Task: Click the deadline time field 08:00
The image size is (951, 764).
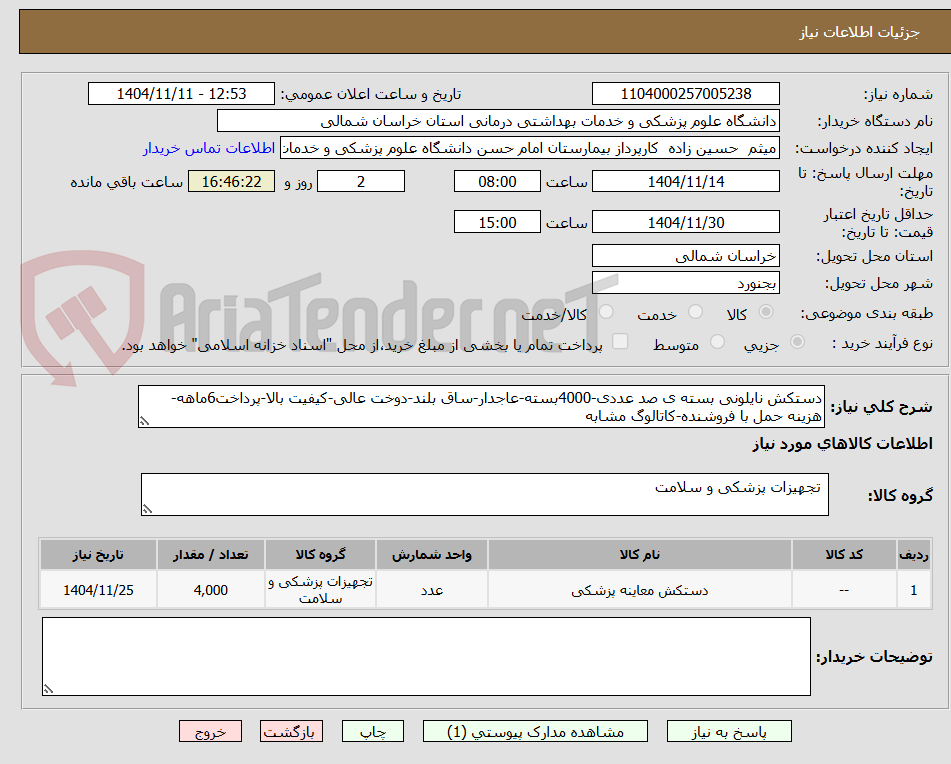Action: (497, 181)
